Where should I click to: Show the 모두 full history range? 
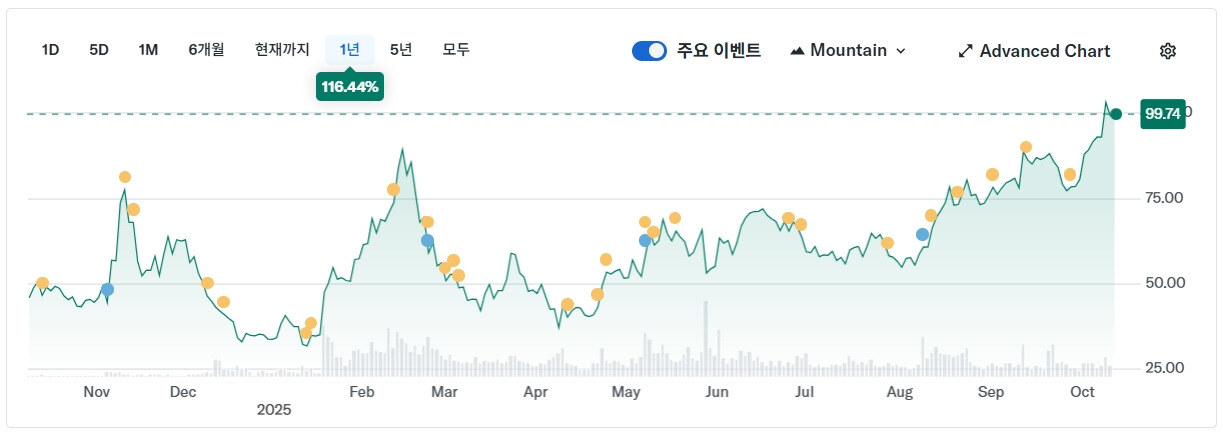[456, 50]
